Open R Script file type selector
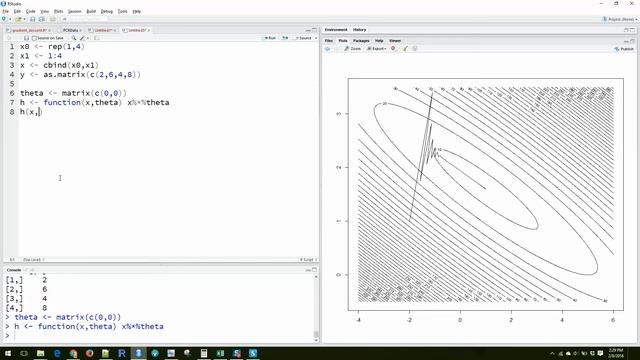This screenshot has width=640, height=360. point(308,260)
